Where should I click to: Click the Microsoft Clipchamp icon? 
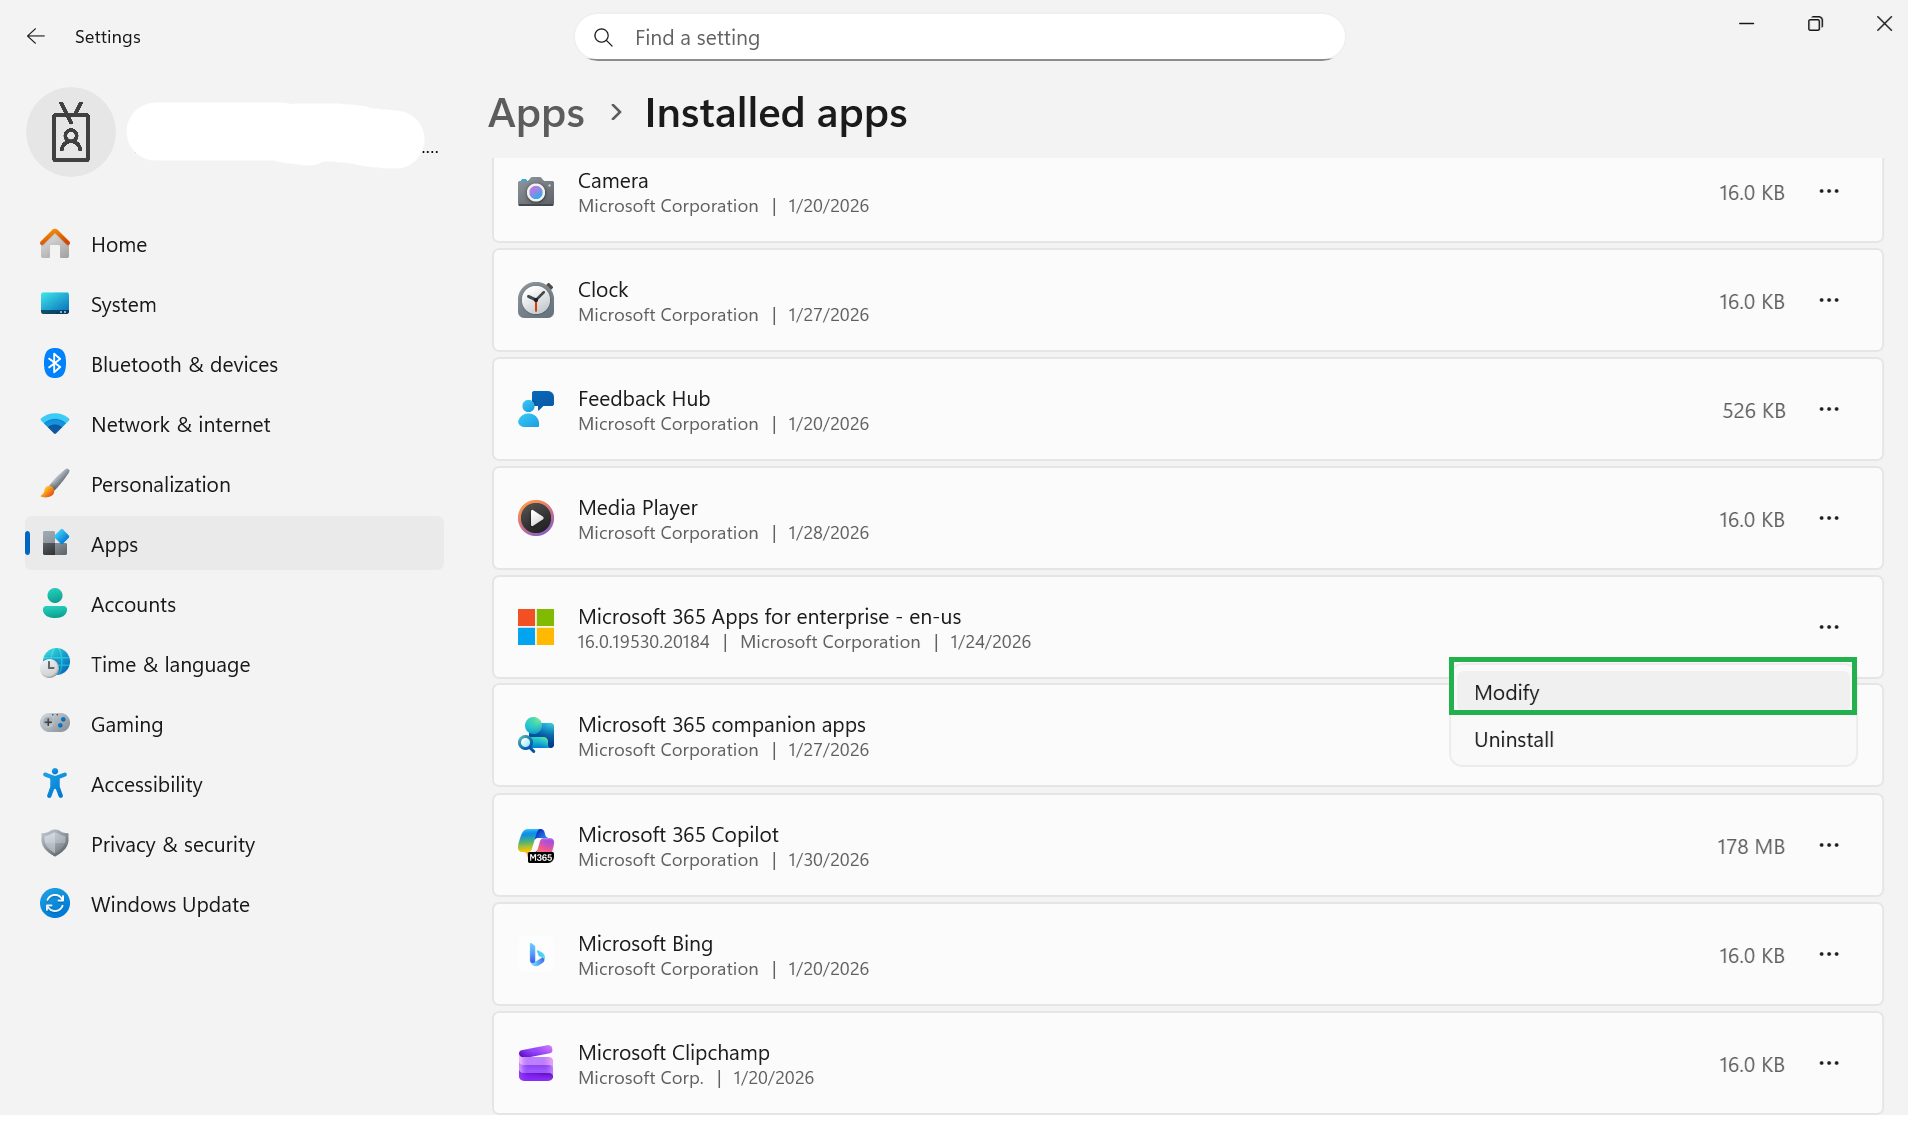536,1064
